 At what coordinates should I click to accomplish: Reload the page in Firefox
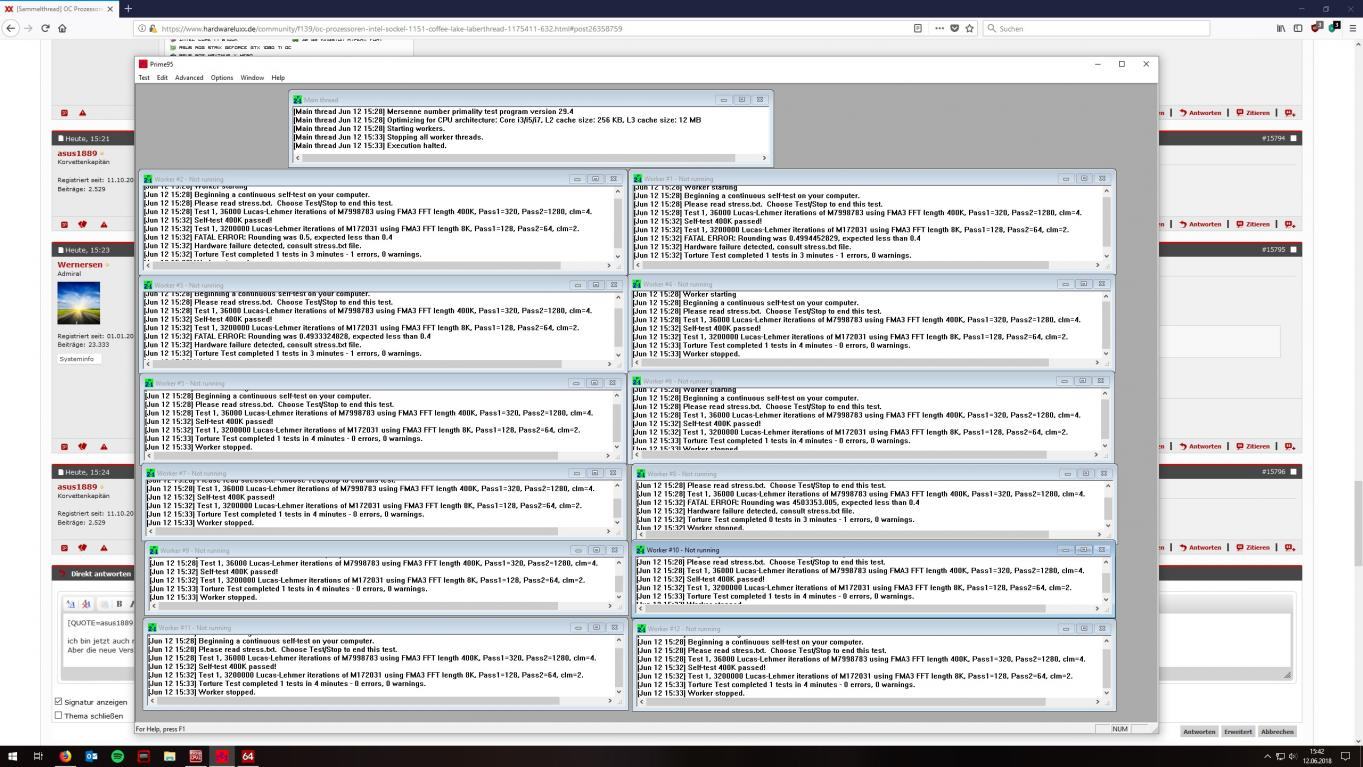pos(45,28)
